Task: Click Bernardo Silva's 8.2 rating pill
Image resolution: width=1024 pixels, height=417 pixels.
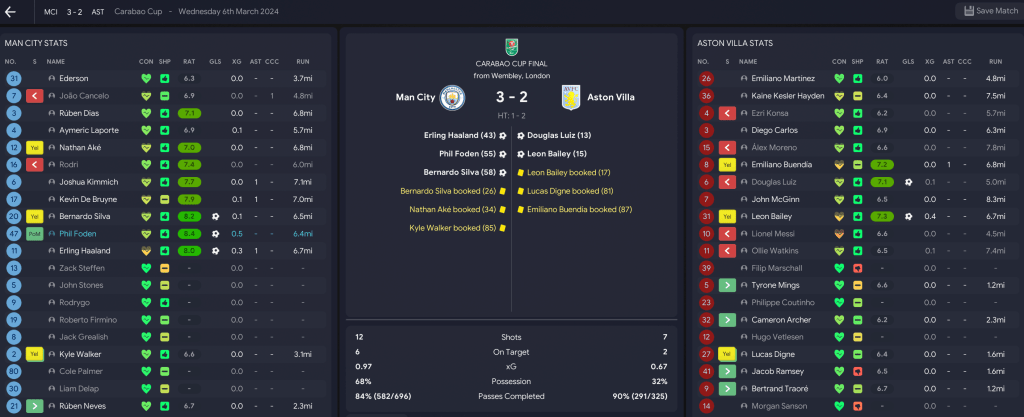Action: (188, 216)
